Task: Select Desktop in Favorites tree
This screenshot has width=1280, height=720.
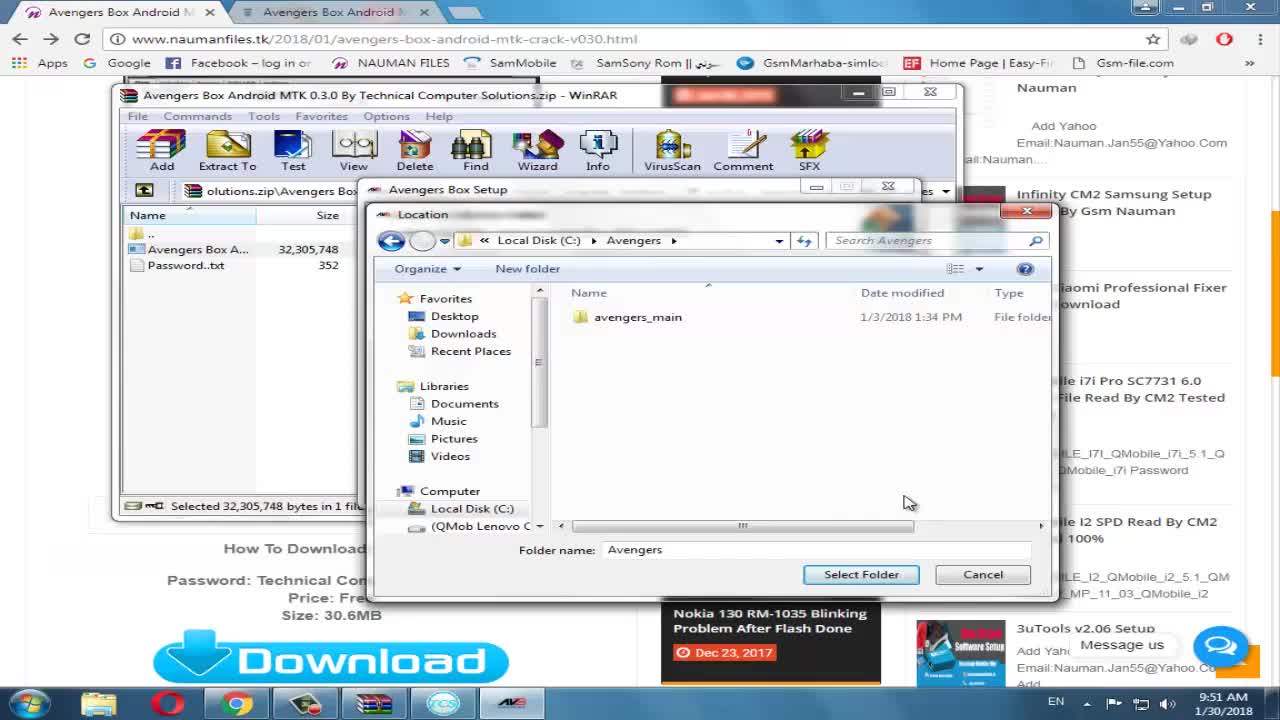Action: pos(443,316)
